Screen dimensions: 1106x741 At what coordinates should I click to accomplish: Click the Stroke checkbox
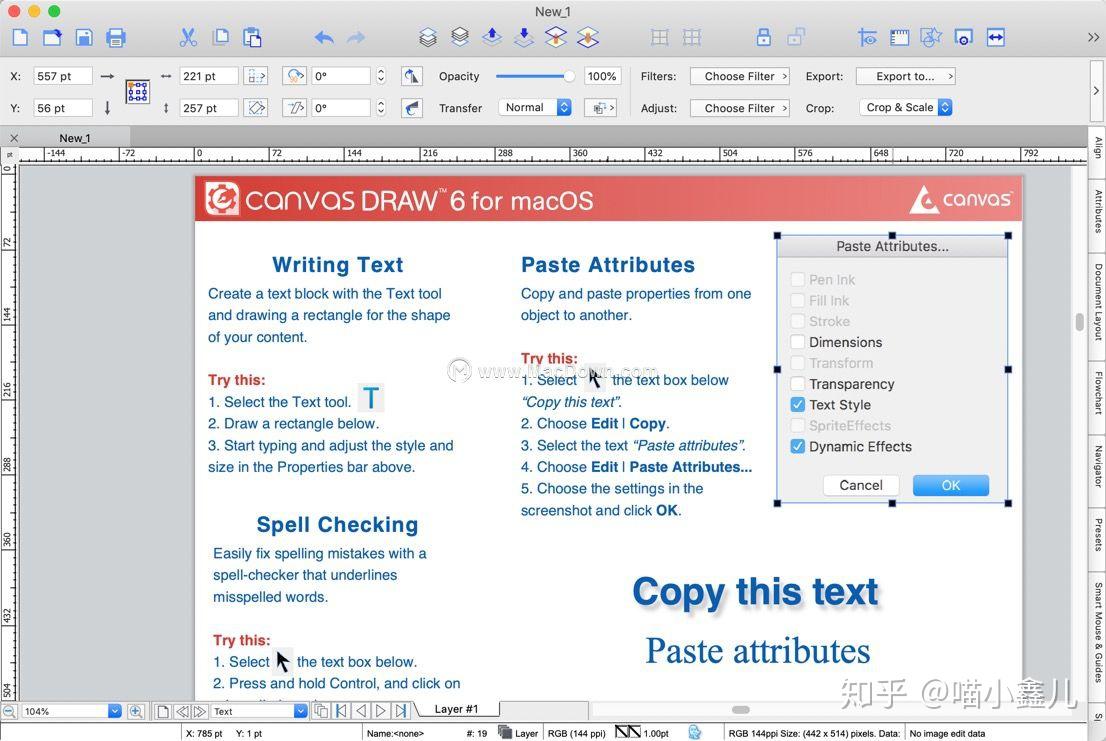[798, 321]
